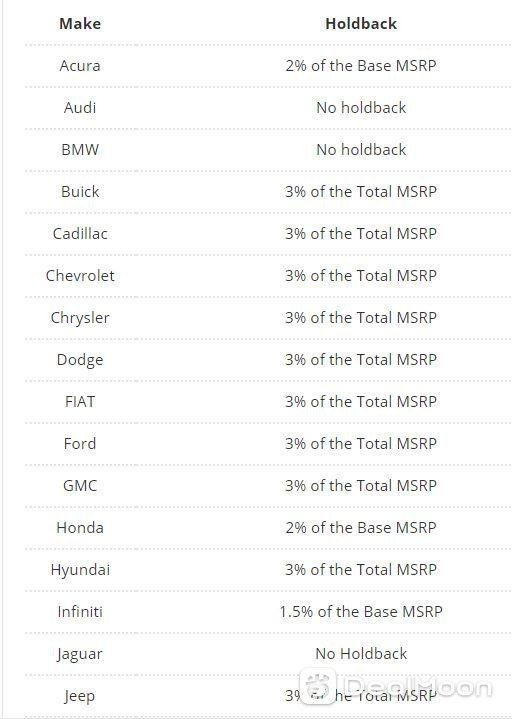Screen dimensions: 512x719
Task: Select the Make column header
Action: pyautogui.click(x=80, y=23)
